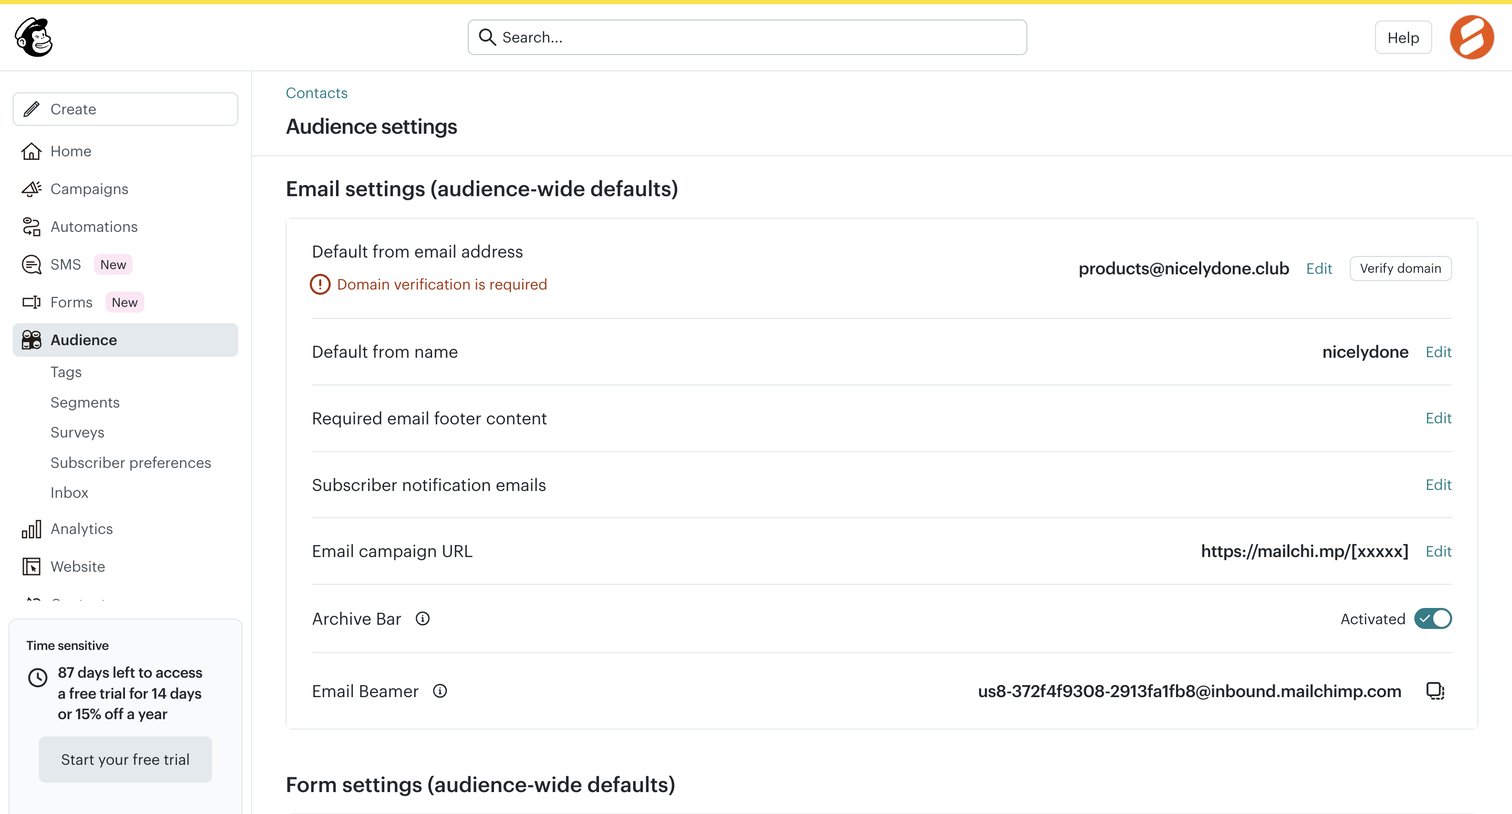Click the 'Activated' status label
The height and width of the screenshot is (814, 1512).
[x=1373, y=619]
